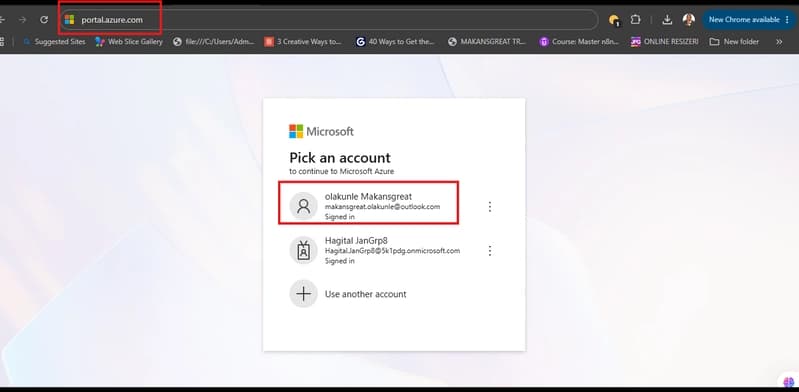Click the olakunle Makansgreat avatar icon
The image size is (799, 392).
click(304, 206)
